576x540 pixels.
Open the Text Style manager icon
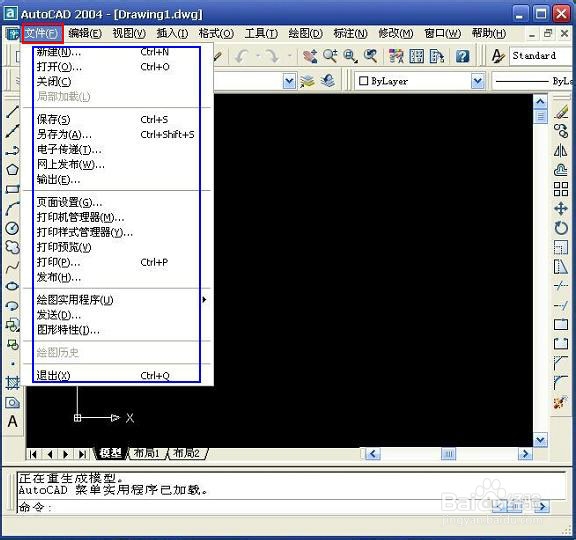pos(498,56)
